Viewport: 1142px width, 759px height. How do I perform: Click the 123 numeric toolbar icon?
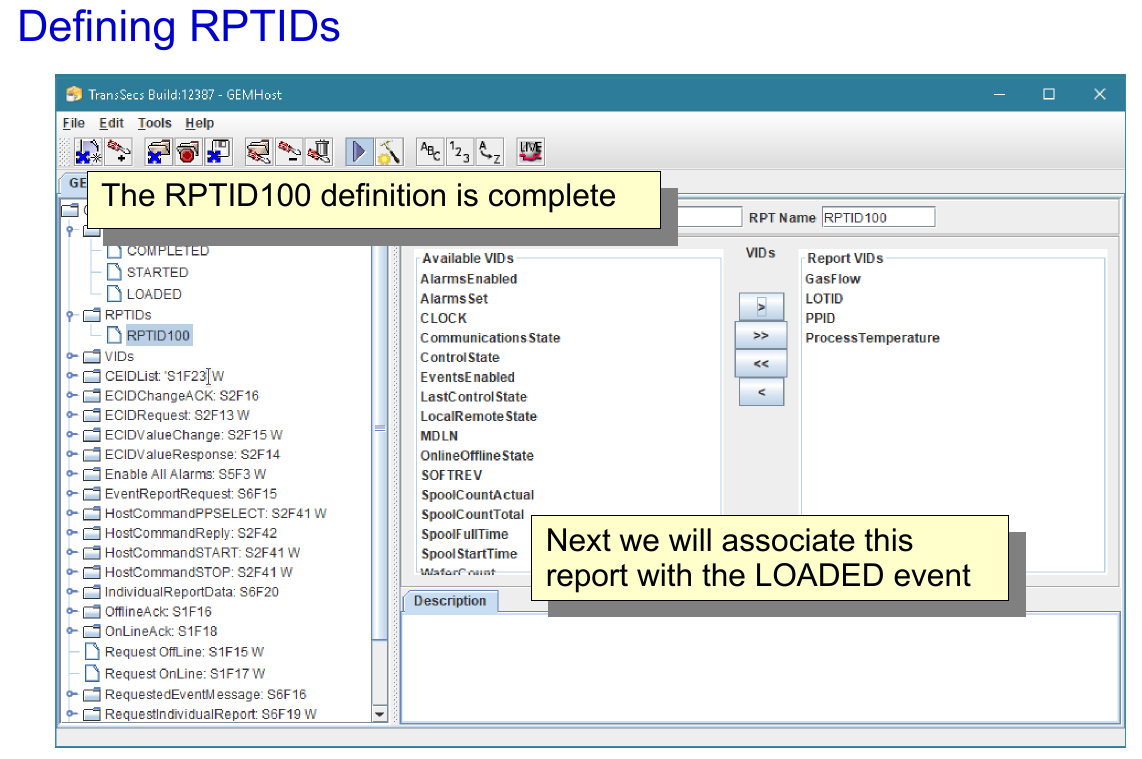pyautogui.click(x=459, y=152)
